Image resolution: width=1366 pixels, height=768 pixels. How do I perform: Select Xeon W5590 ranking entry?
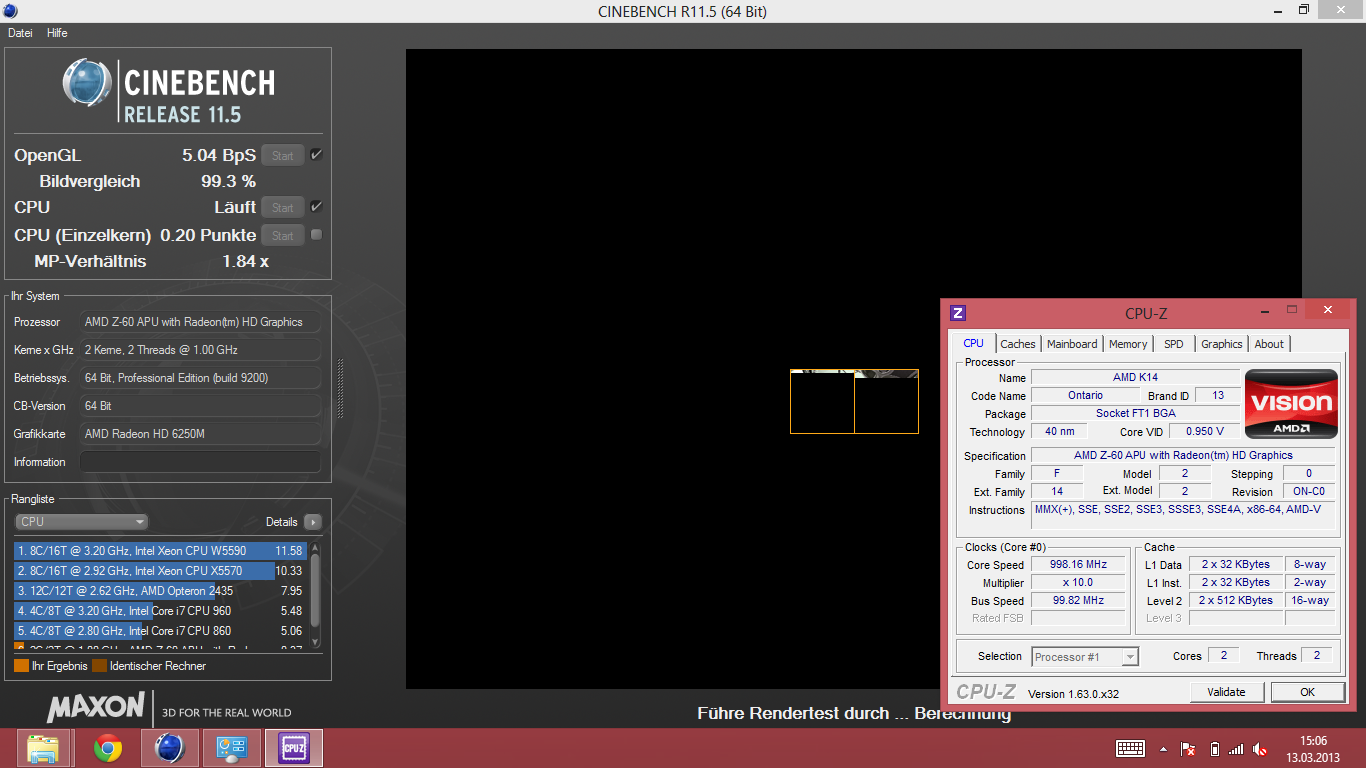[159, 551]
